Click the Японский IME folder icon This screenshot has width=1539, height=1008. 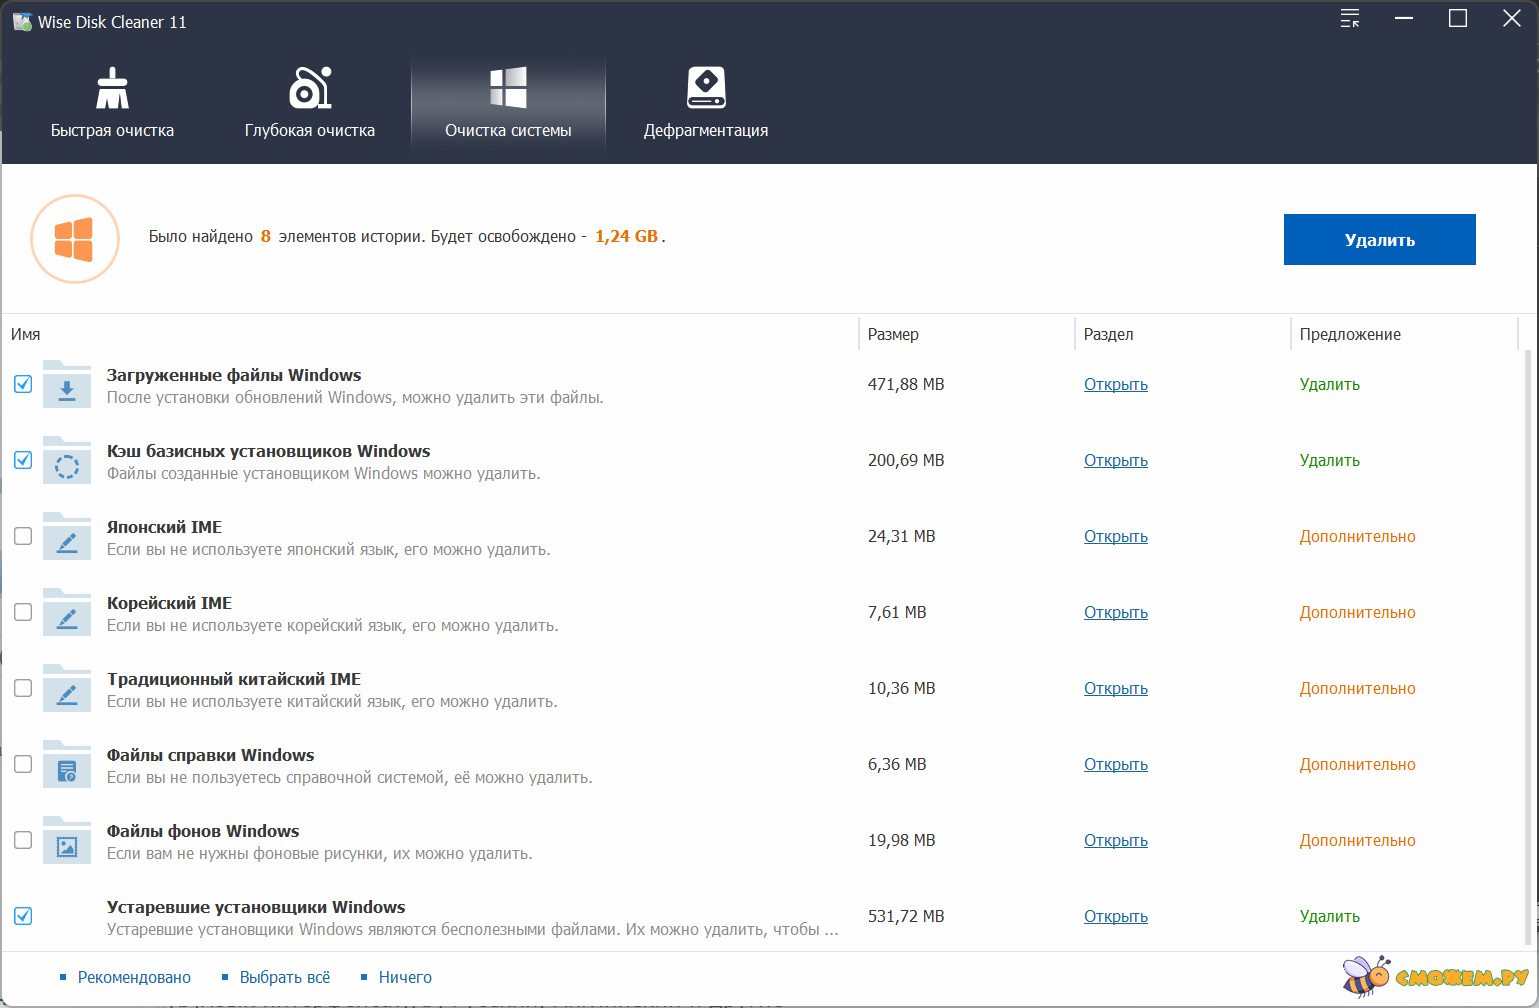(x=67, y=537)
